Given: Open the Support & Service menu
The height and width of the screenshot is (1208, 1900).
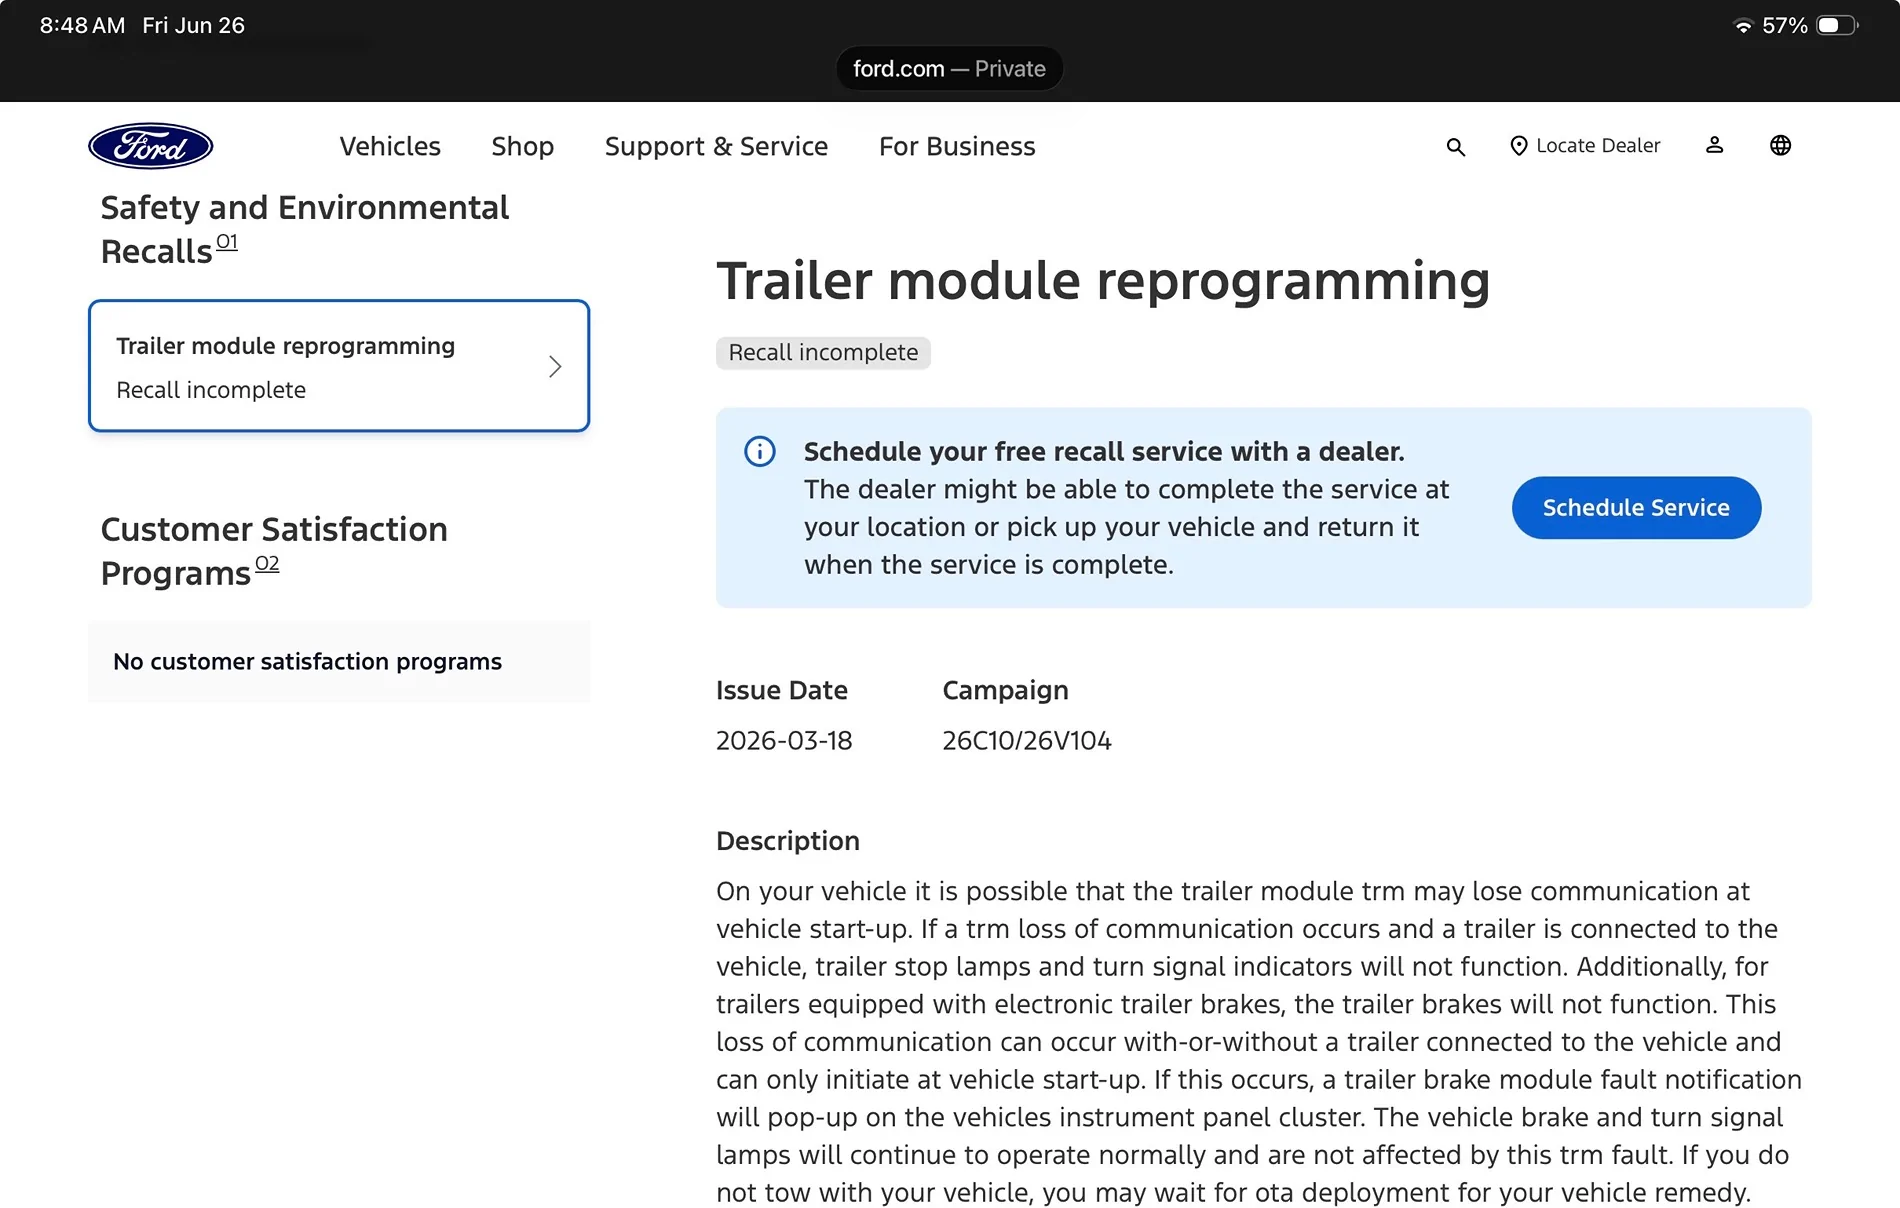Looking at the screenshot, I should (716, 146).
